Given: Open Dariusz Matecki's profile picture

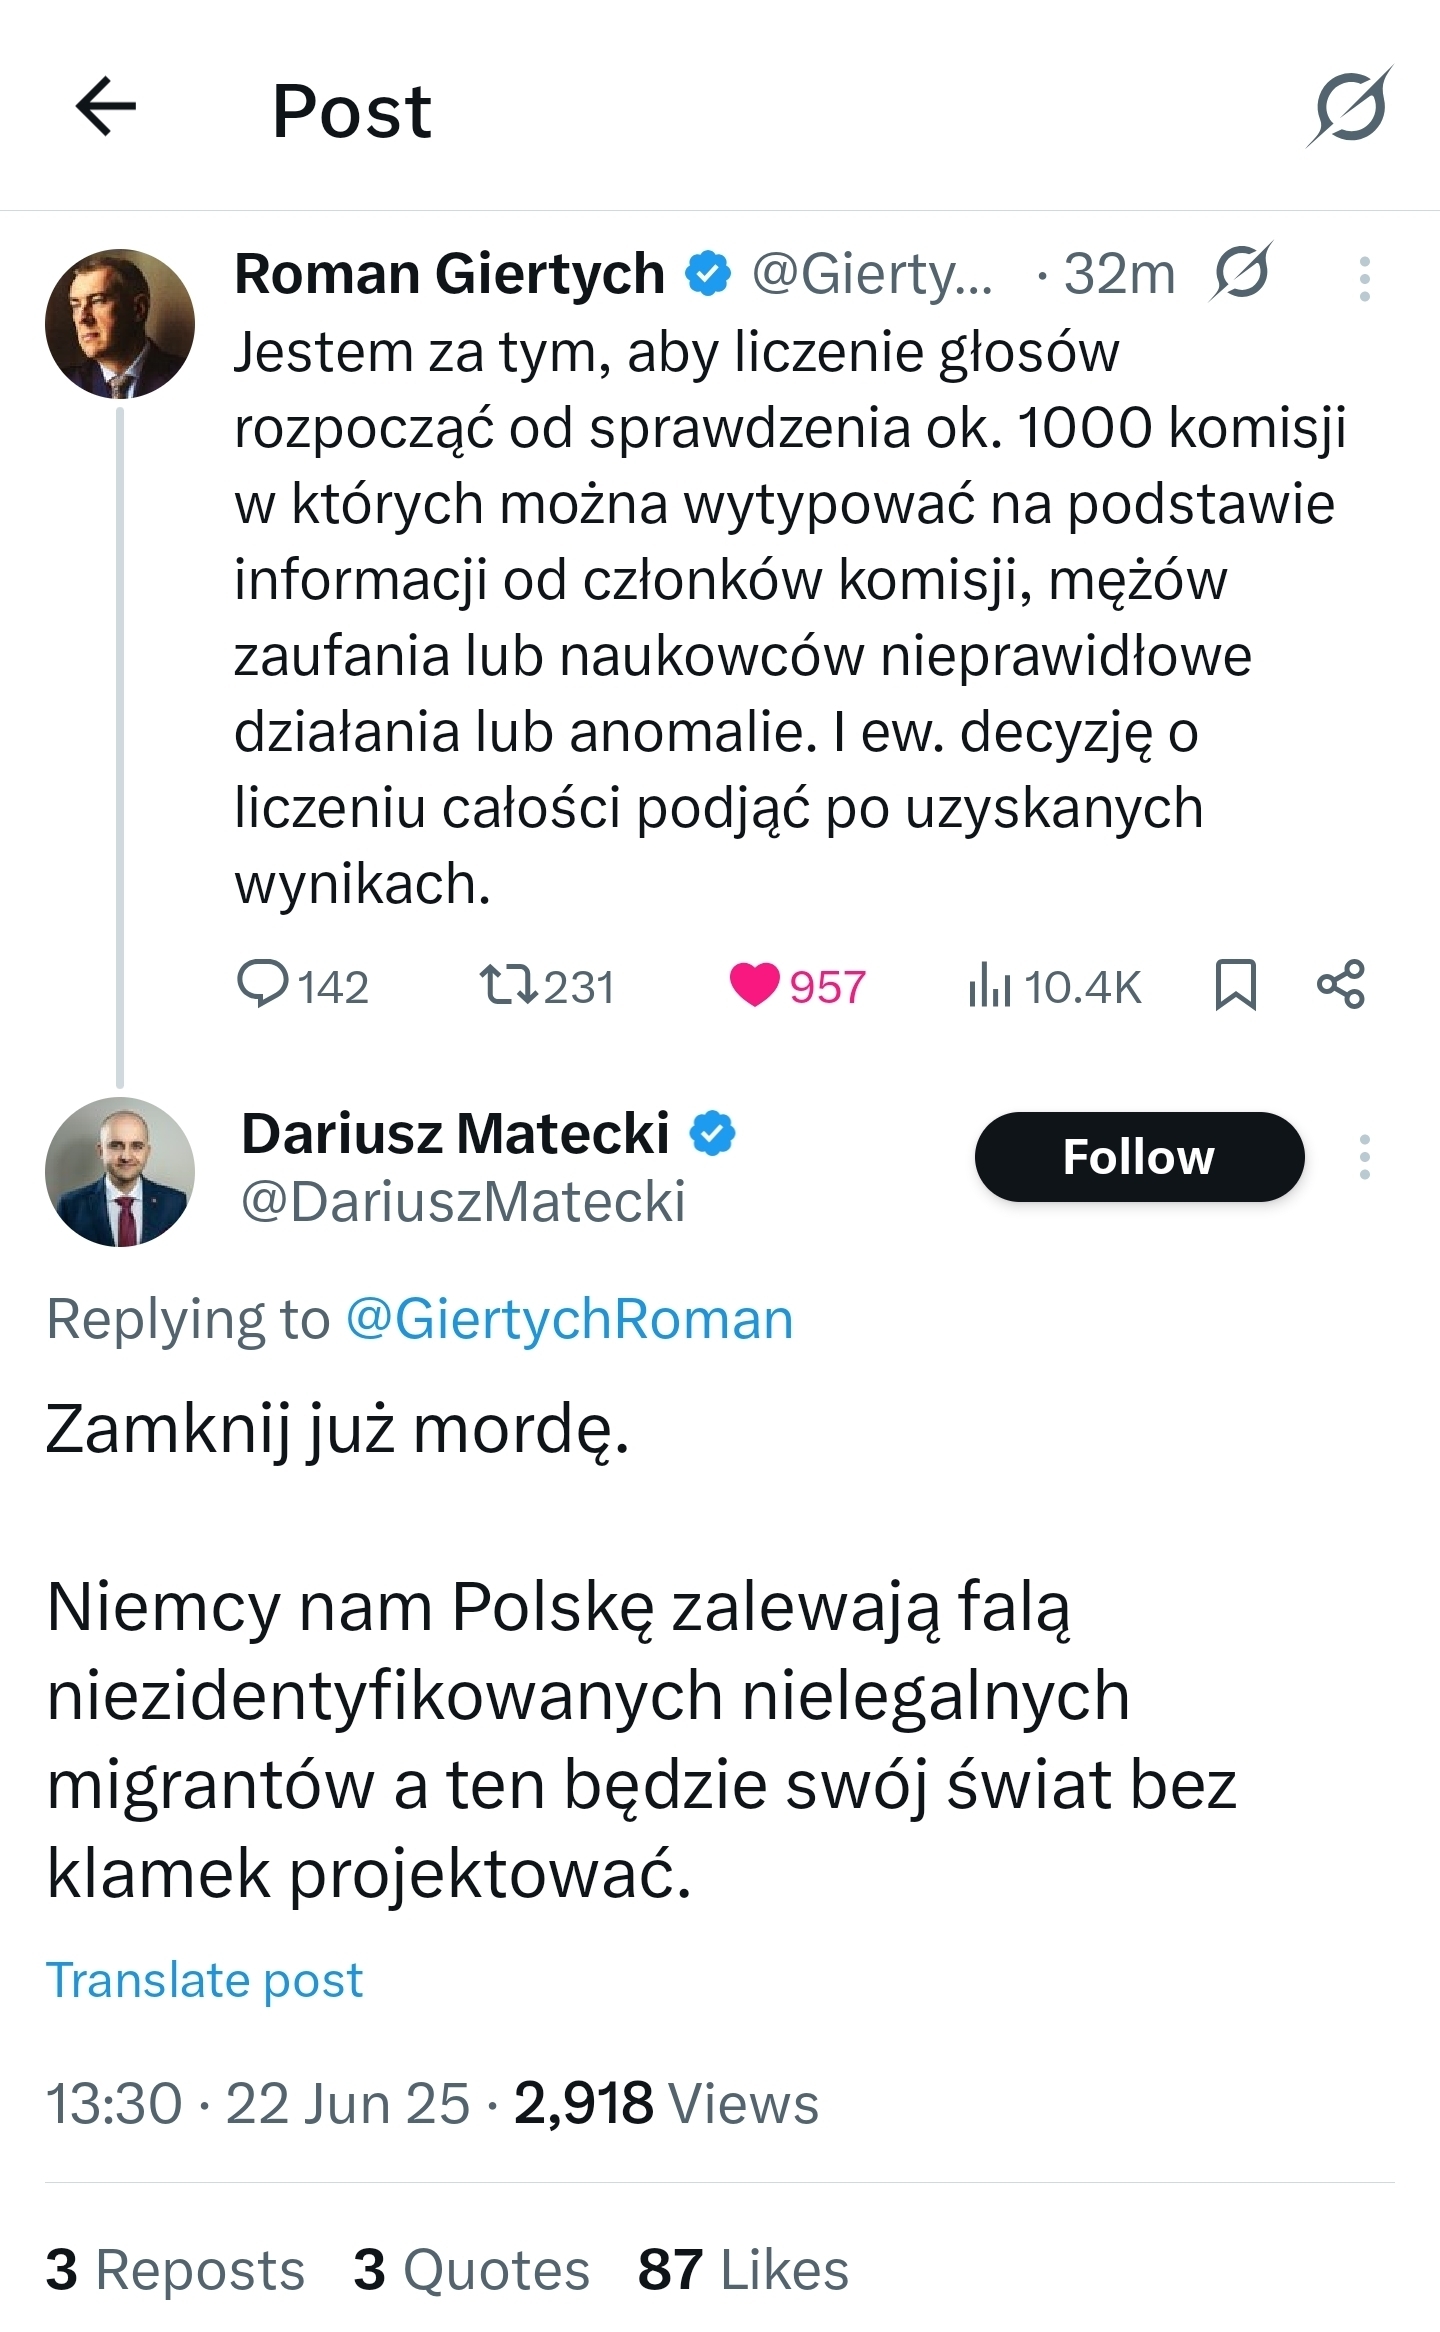Looking at the screenshot, I should tap(120, 1171).
